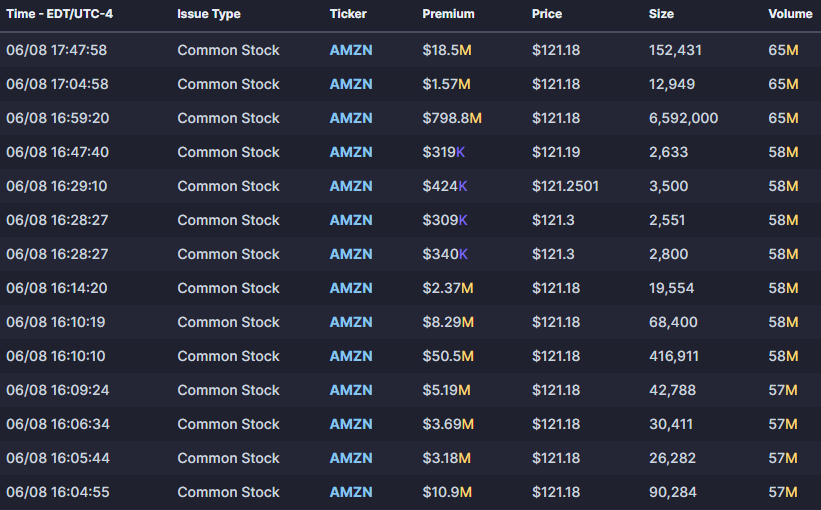Image resolution: width=821 pixels, height=510 pixels.
Task: Click the $10.9M premium cell
Action: (x=447, y=492)
